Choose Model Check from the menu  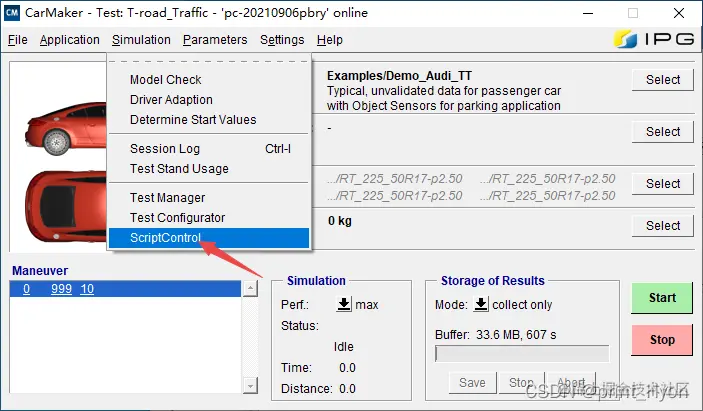pos(209,79)
